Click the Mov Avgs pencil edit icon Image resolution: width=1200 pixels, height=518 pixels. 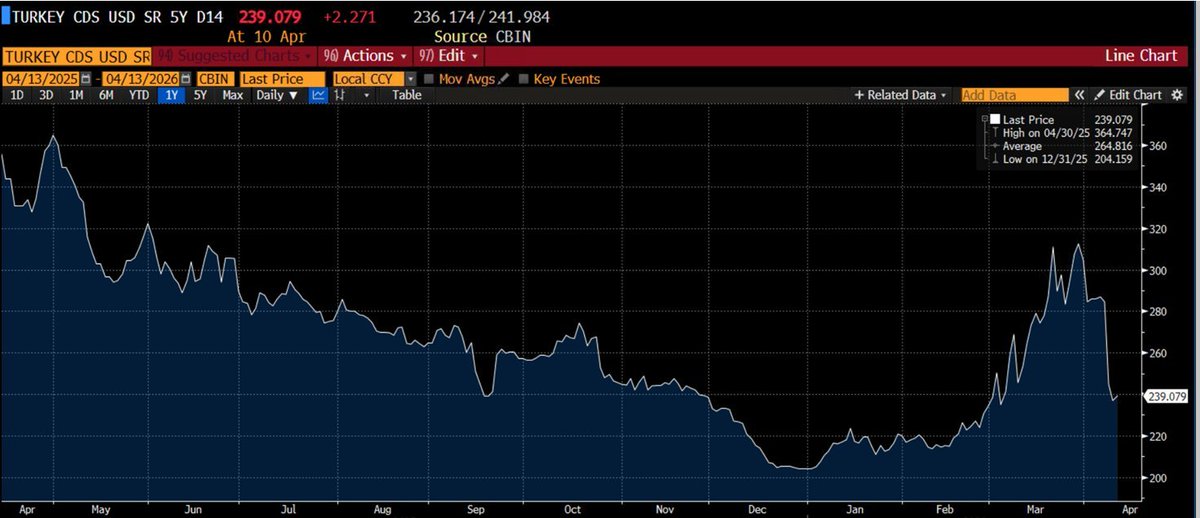(x=504, y=78)
